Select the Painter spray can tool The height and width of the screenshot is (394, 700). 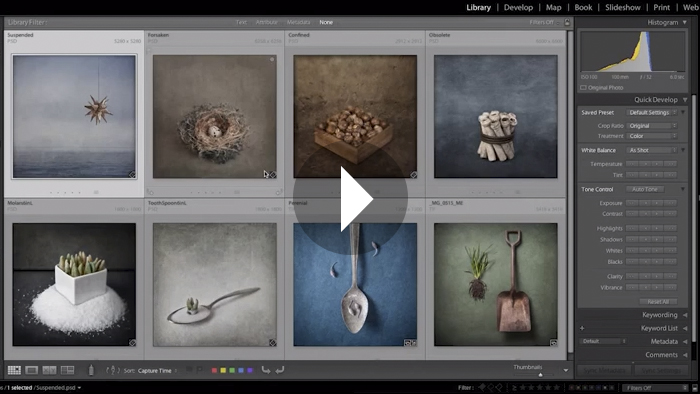91,370
